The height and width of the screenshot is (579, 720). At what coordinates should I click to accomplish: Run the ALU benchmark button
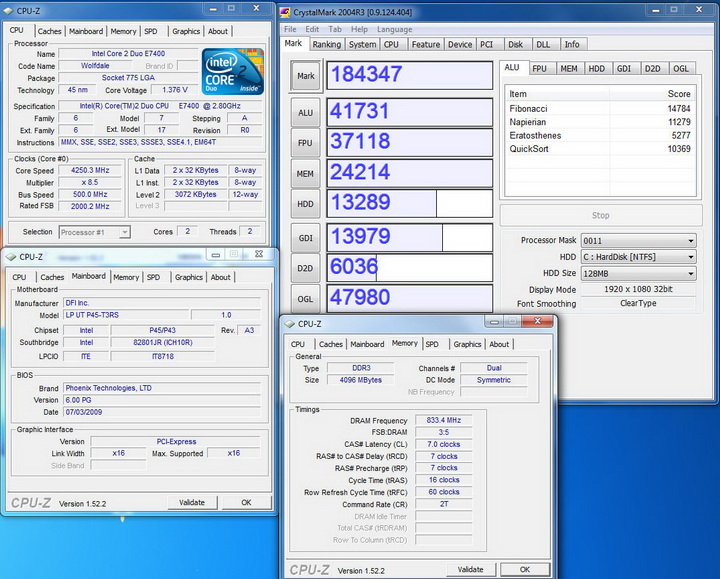pyautogui.click(x=305, y=113)
